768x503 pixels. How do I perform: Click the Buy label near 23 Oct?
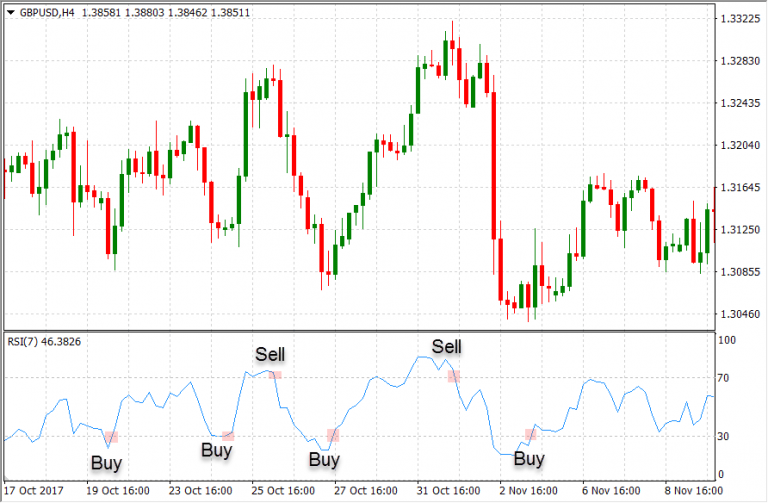click(x=216, y=450)
